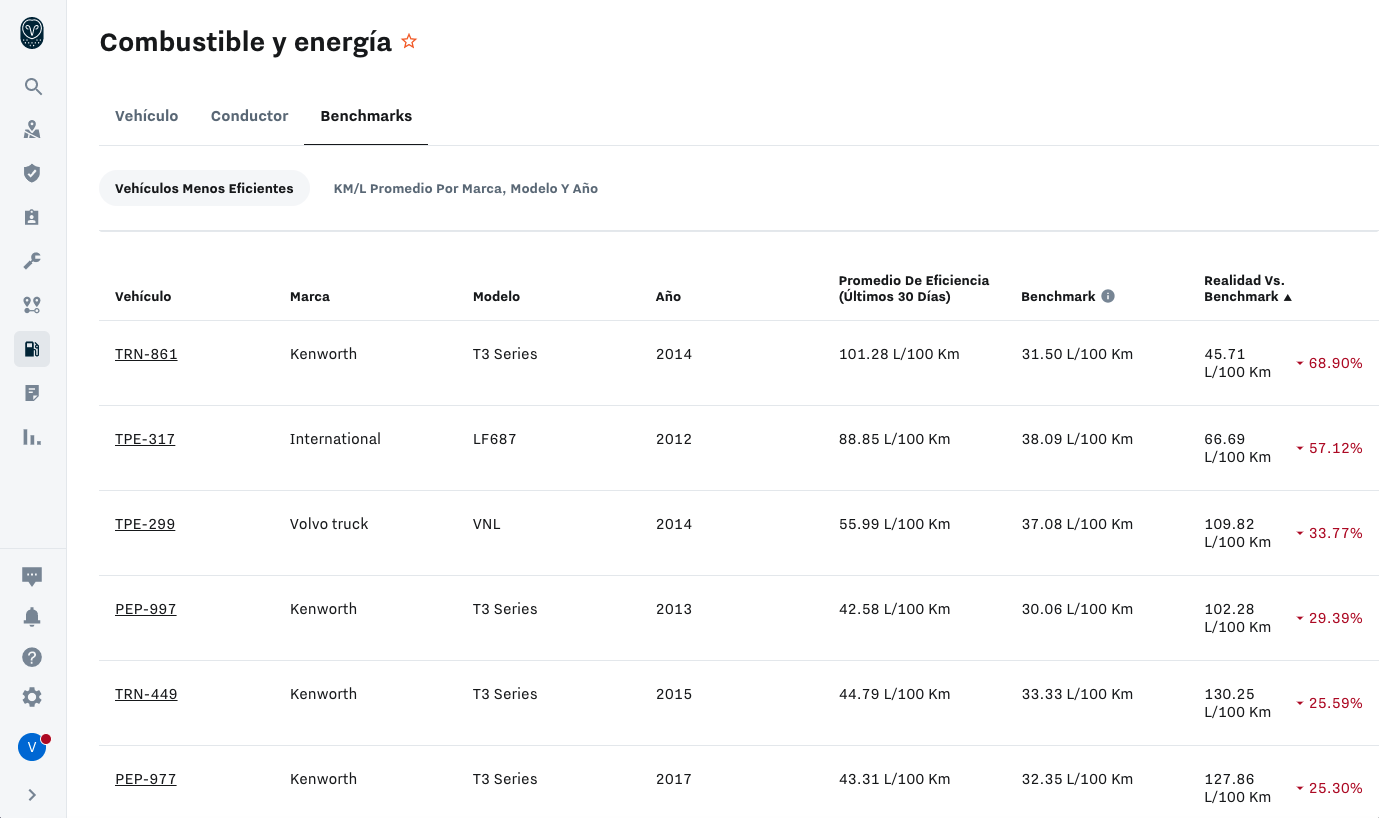Show Benchmark column info tooltip icon
Image resolution: width=1379 pixels, height=818 pixels.
[1108, 296]
